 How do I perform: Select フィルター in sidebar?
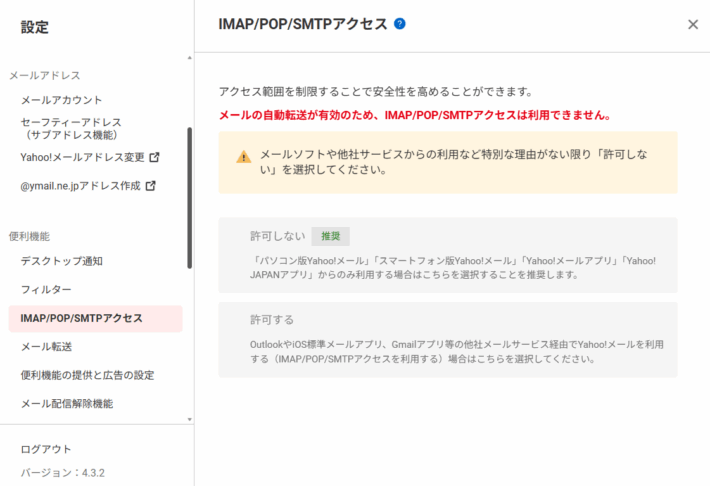(46, 289)
